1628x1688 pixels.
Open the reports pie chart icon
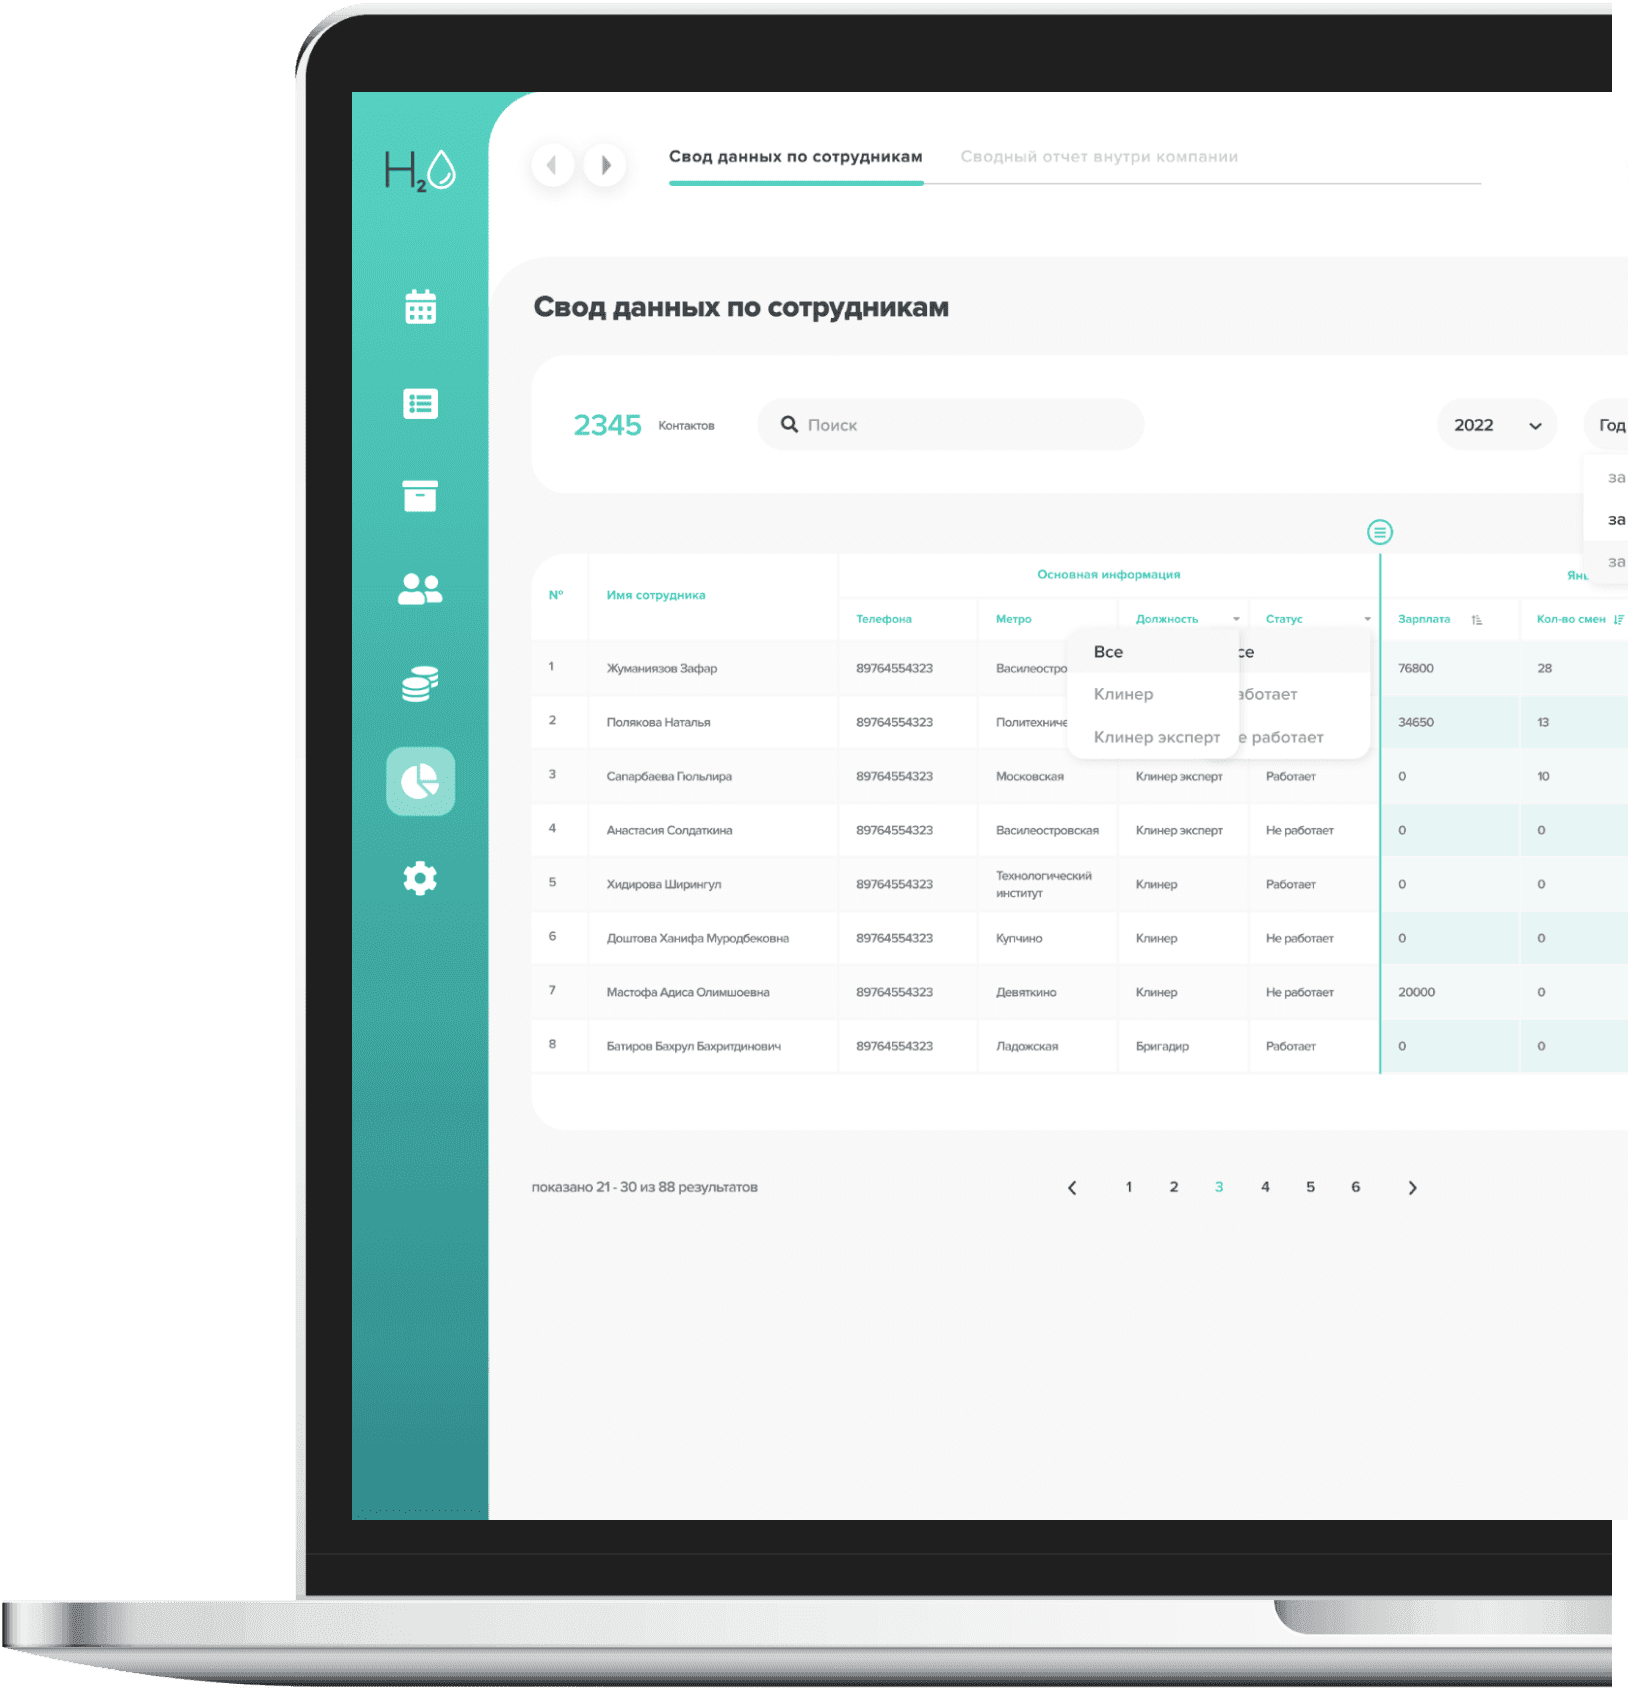(420, 781)
